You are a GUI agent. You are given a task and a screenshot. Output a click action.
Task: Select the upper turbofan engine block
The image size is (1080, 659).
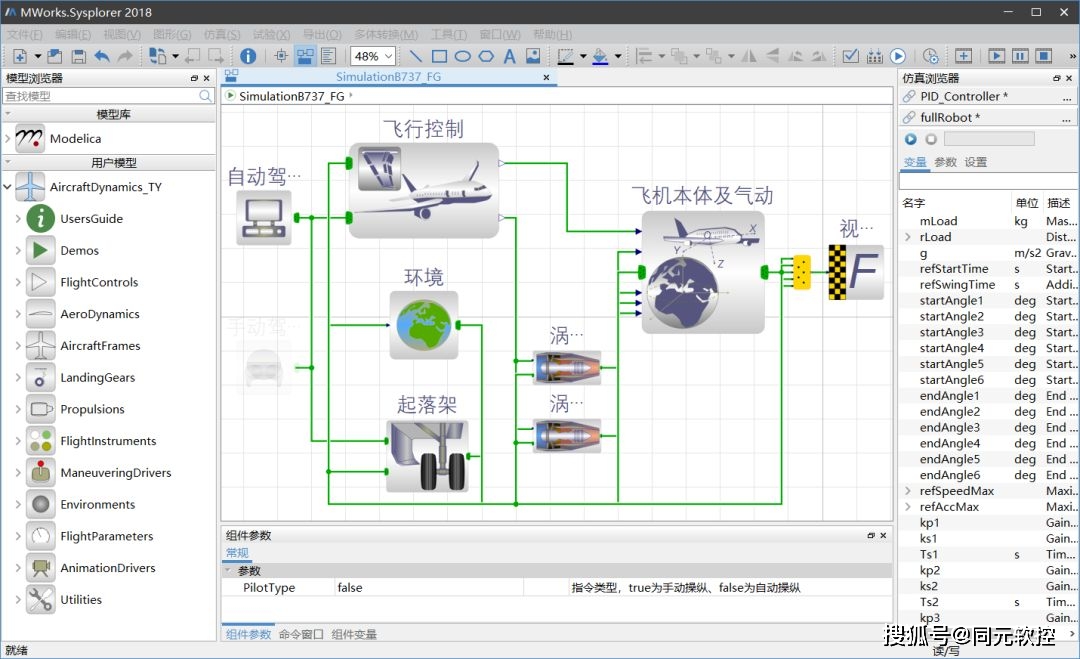(x=567, y=368)
